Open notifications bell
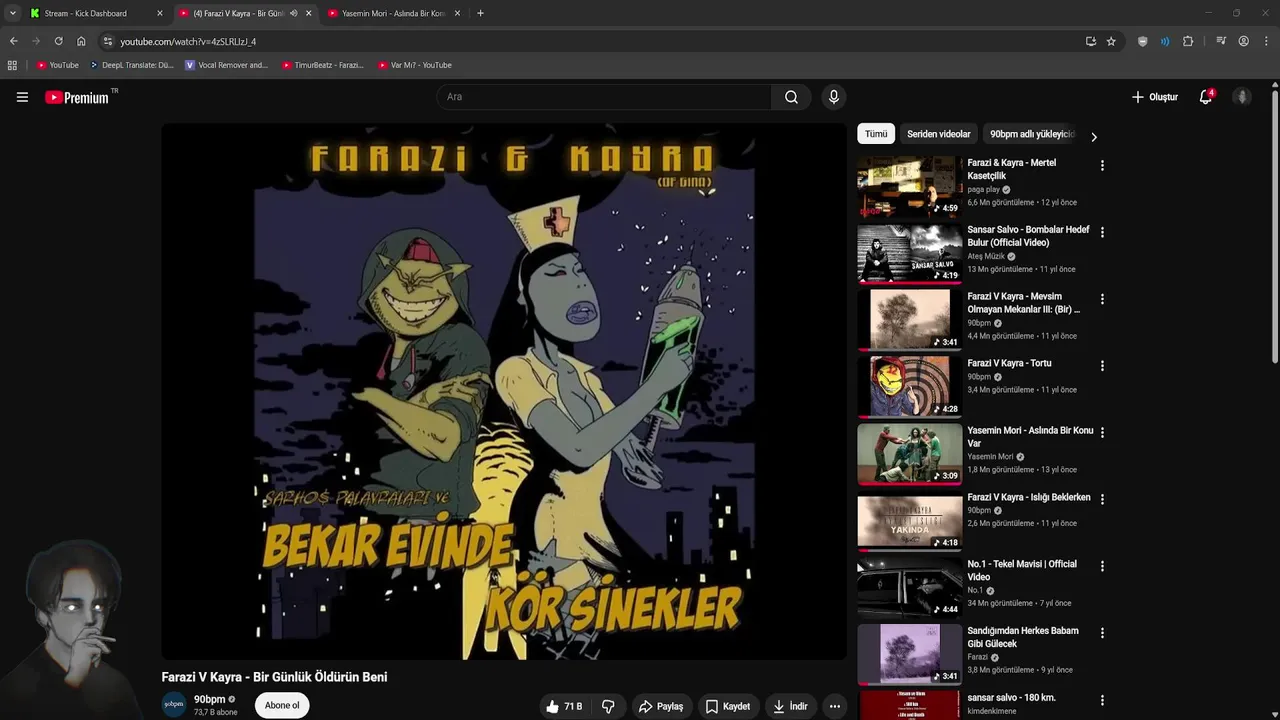 point(1206,97)
